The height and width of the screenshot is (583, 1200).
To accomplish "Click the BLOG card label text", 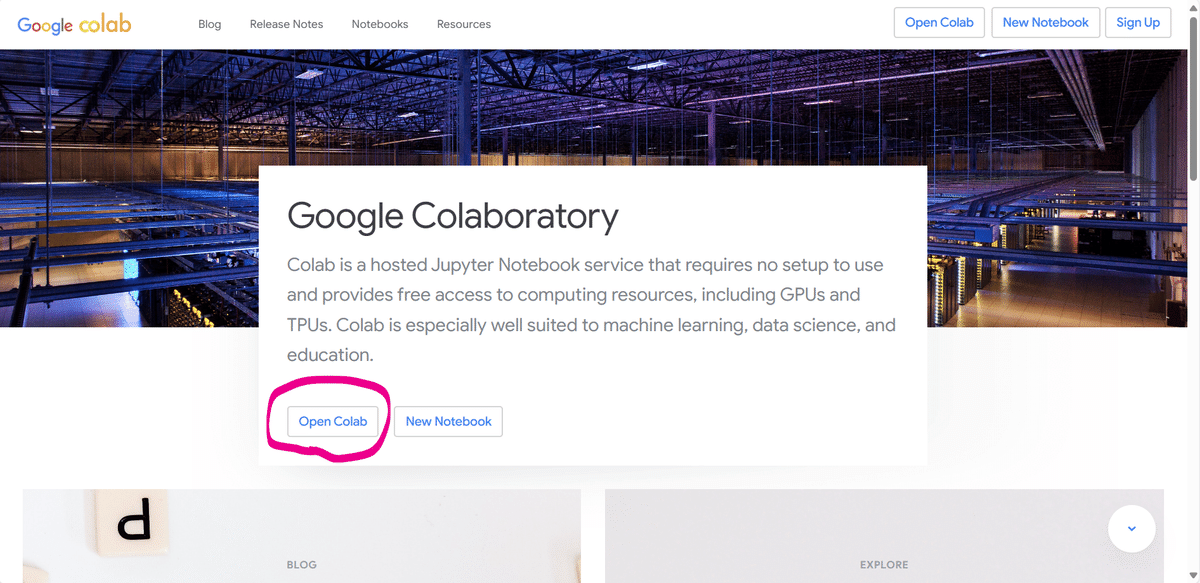I will 301,565.
